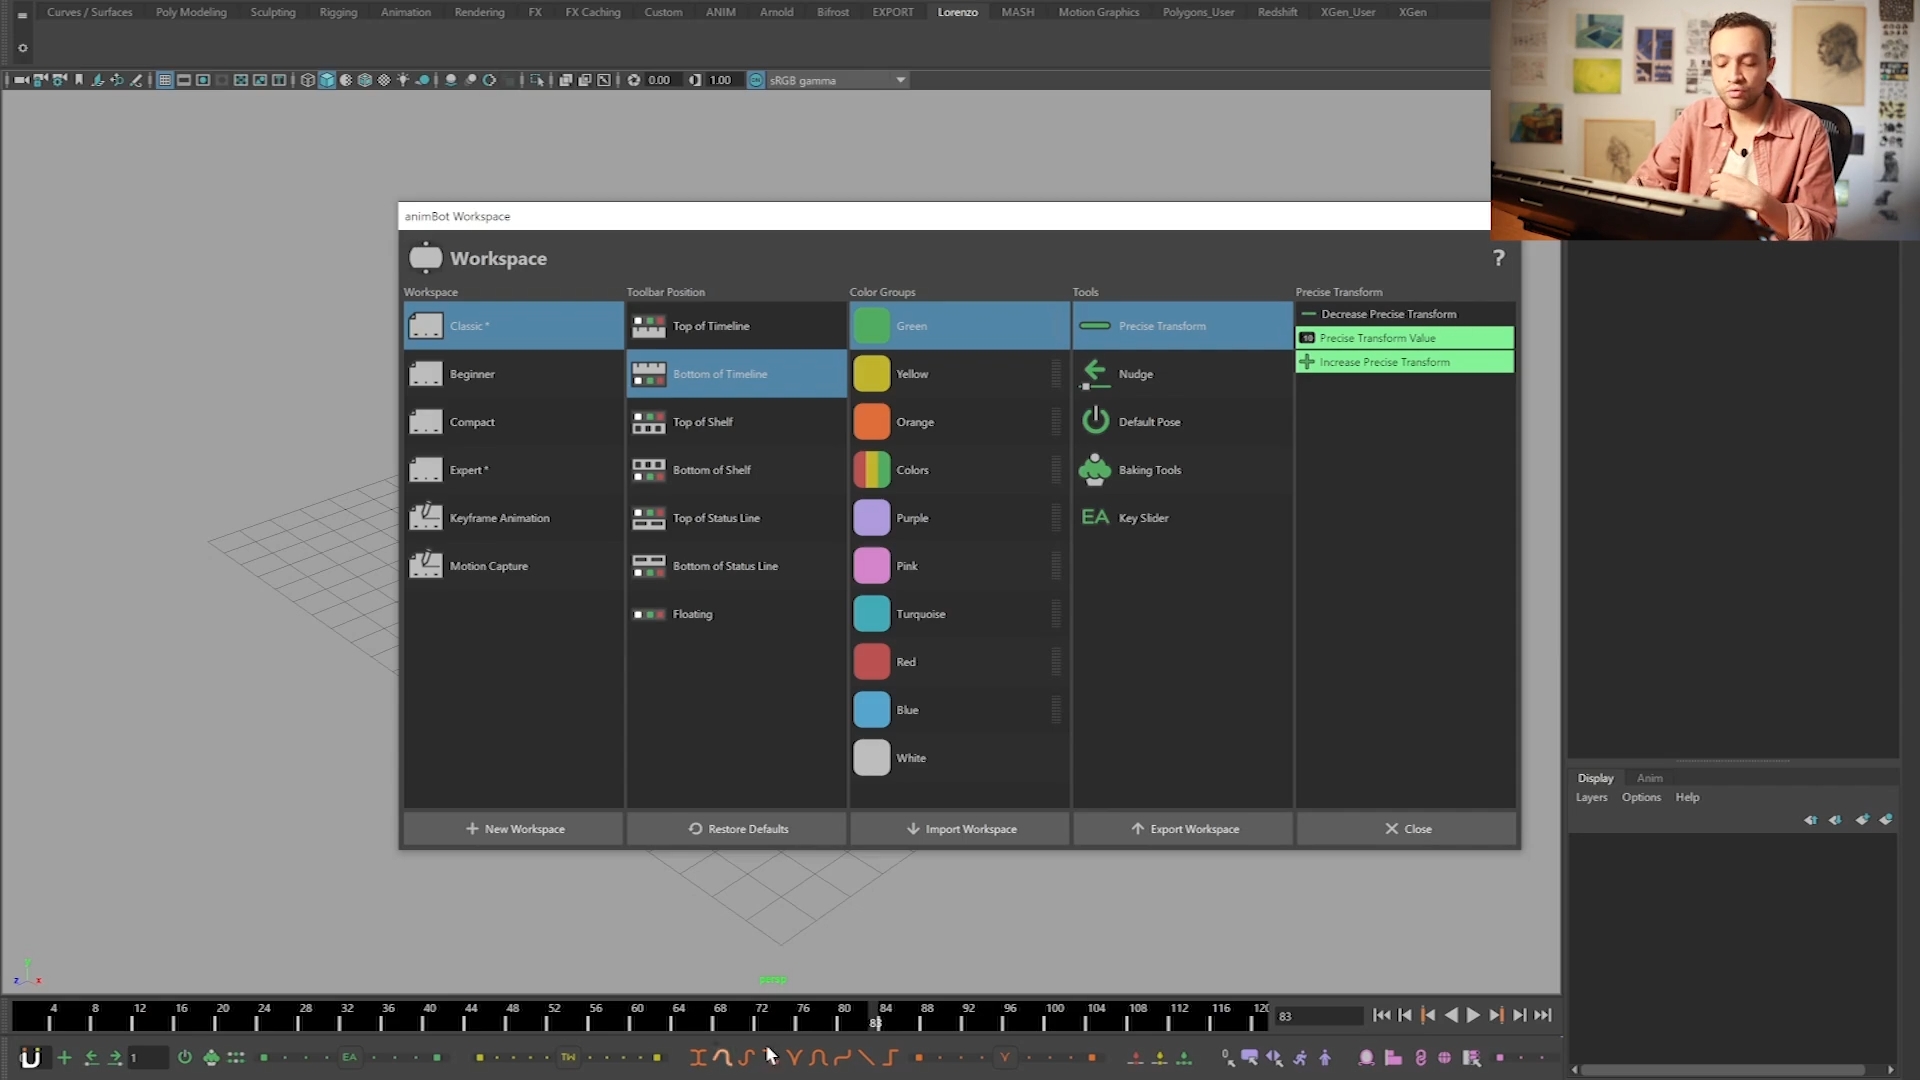Select the Yellow color group swatch

click(872, 374)
